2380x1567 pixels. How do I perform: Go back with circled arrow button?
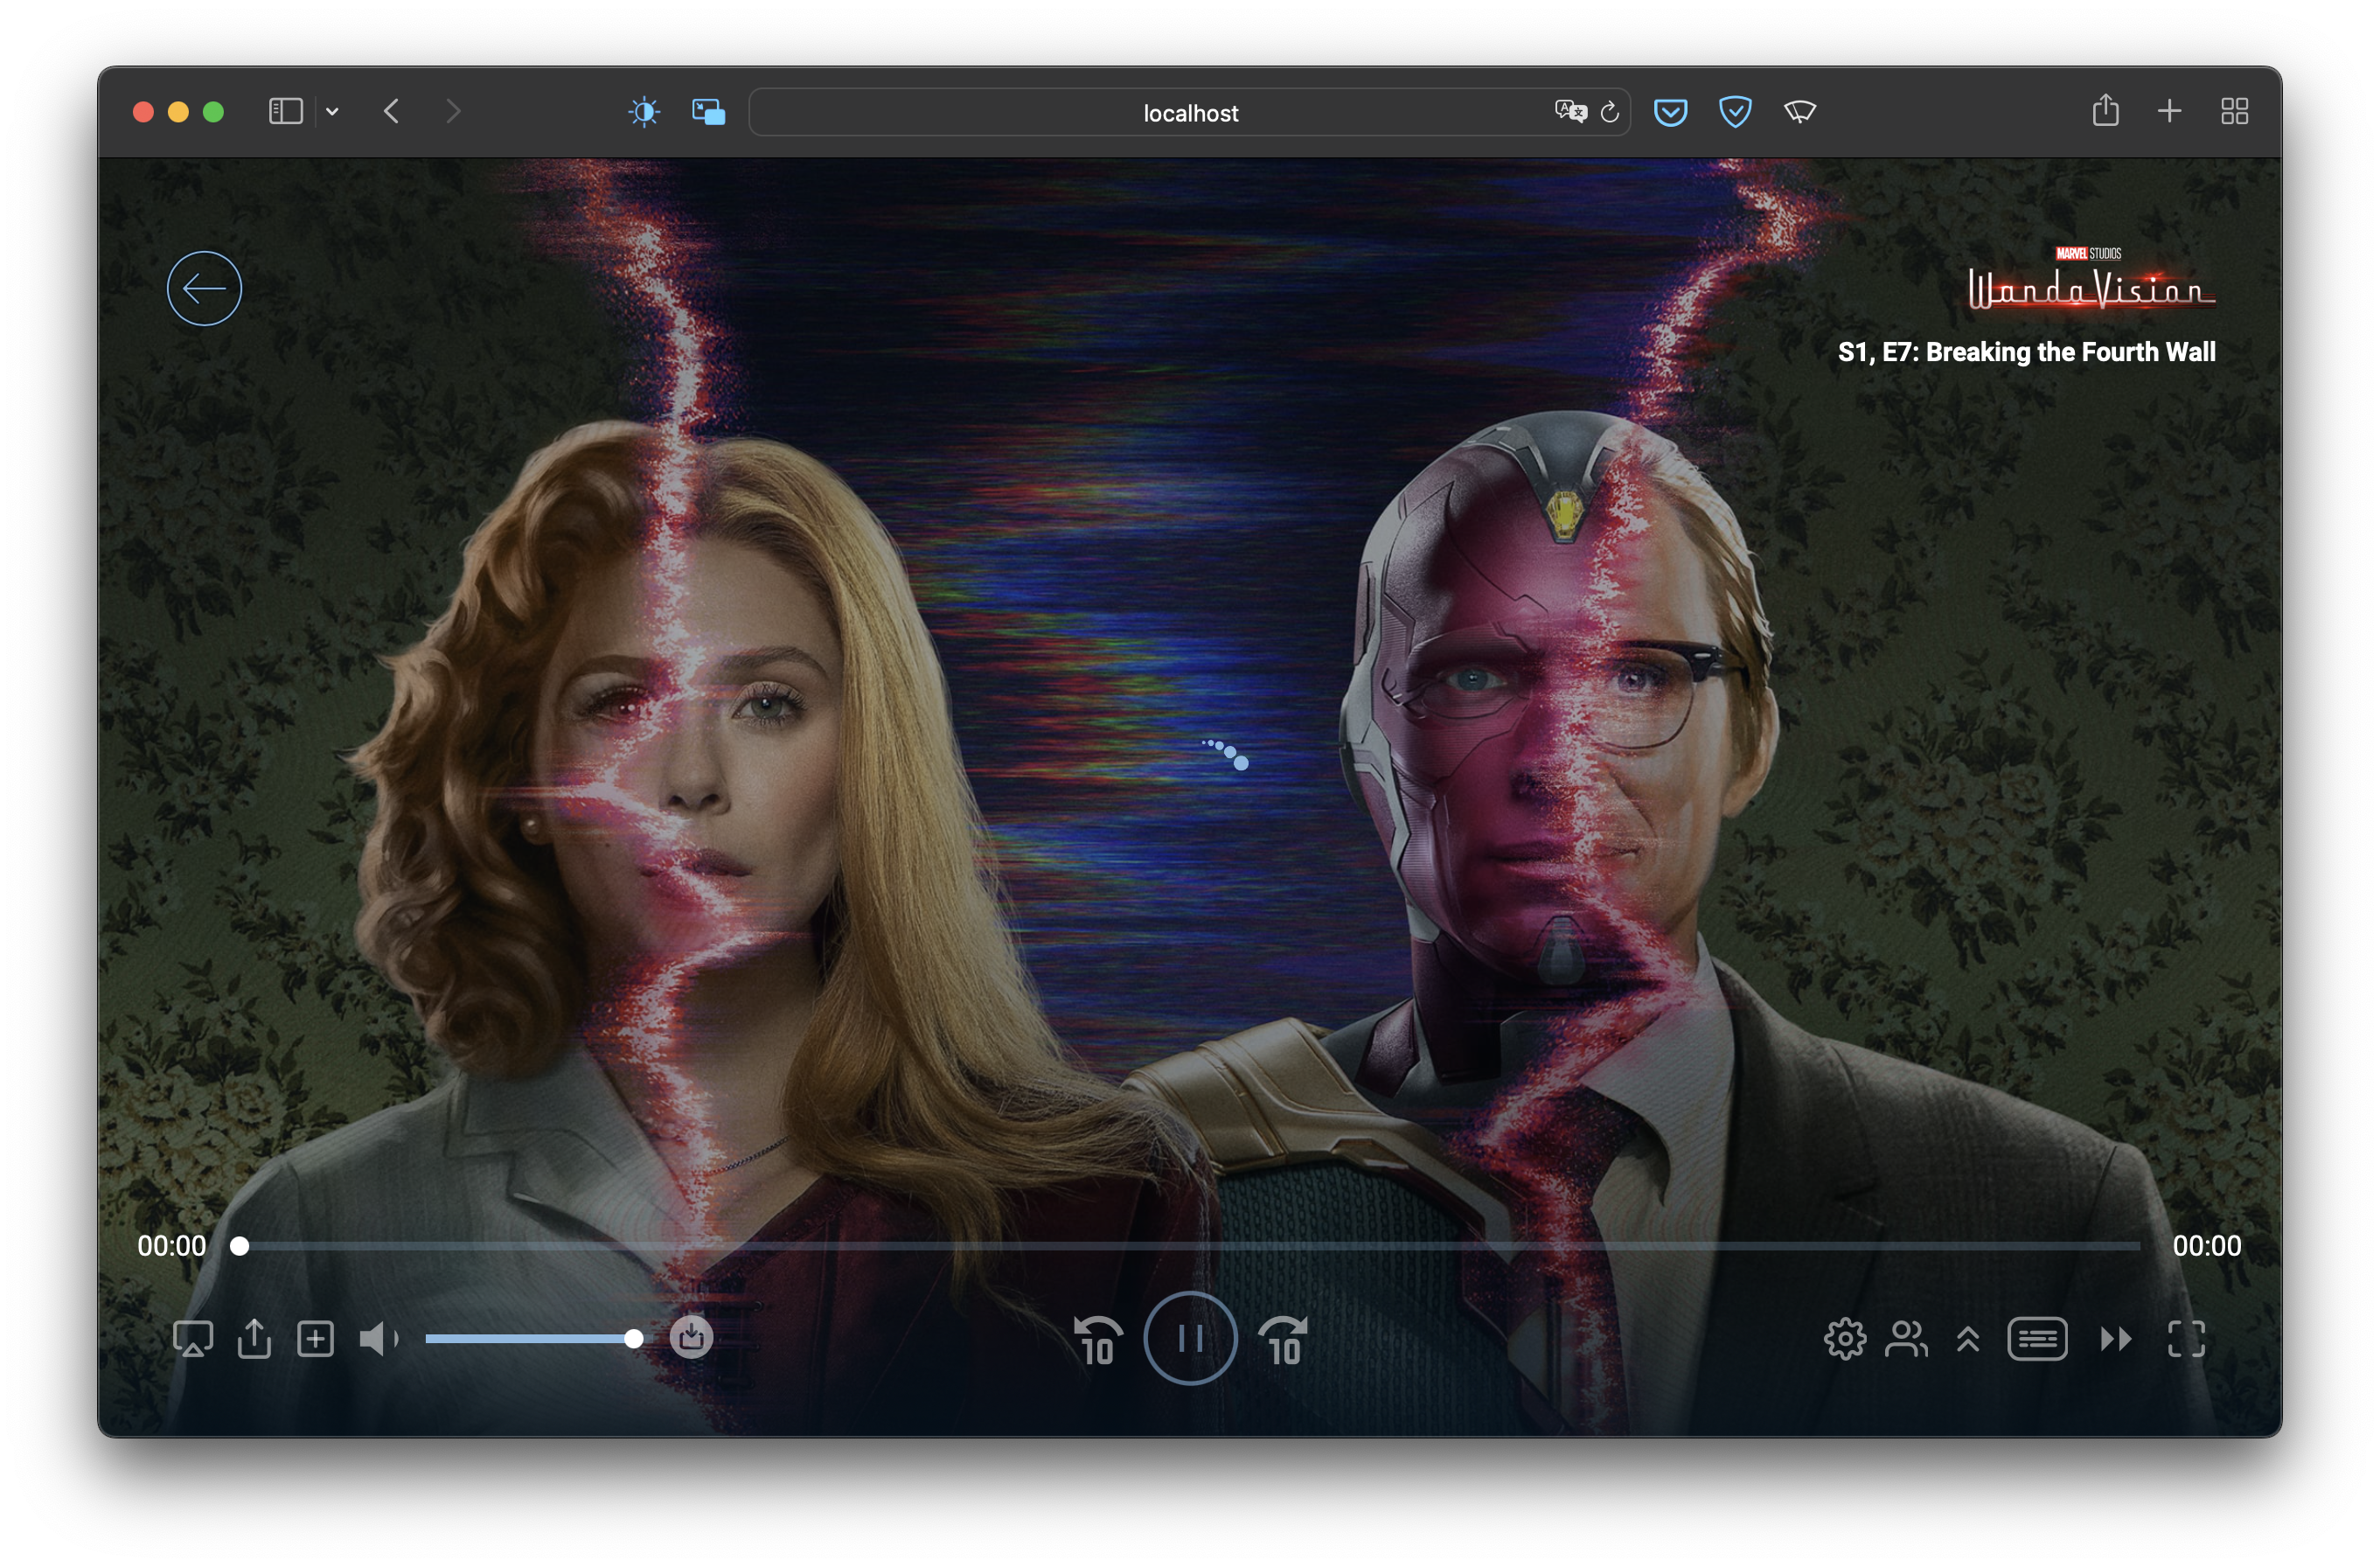coord(204,288)
